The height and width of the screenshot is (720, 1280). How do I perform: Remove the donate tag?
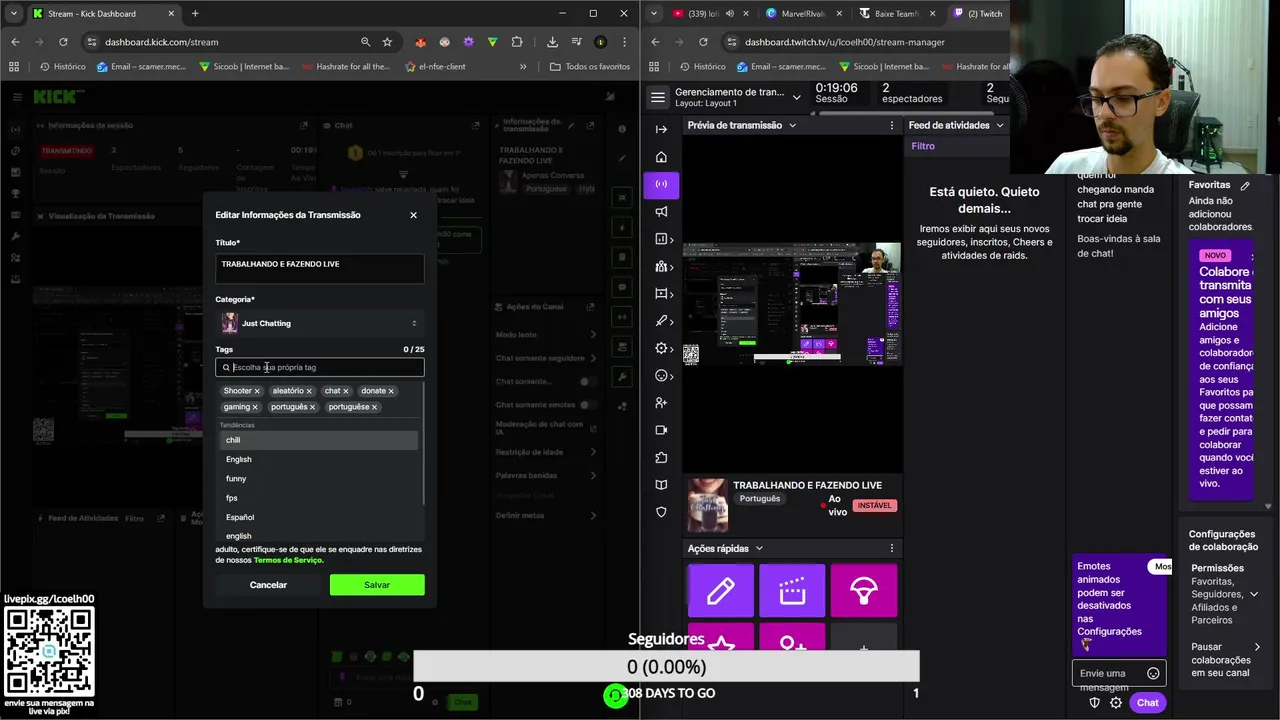pos(391,391)
